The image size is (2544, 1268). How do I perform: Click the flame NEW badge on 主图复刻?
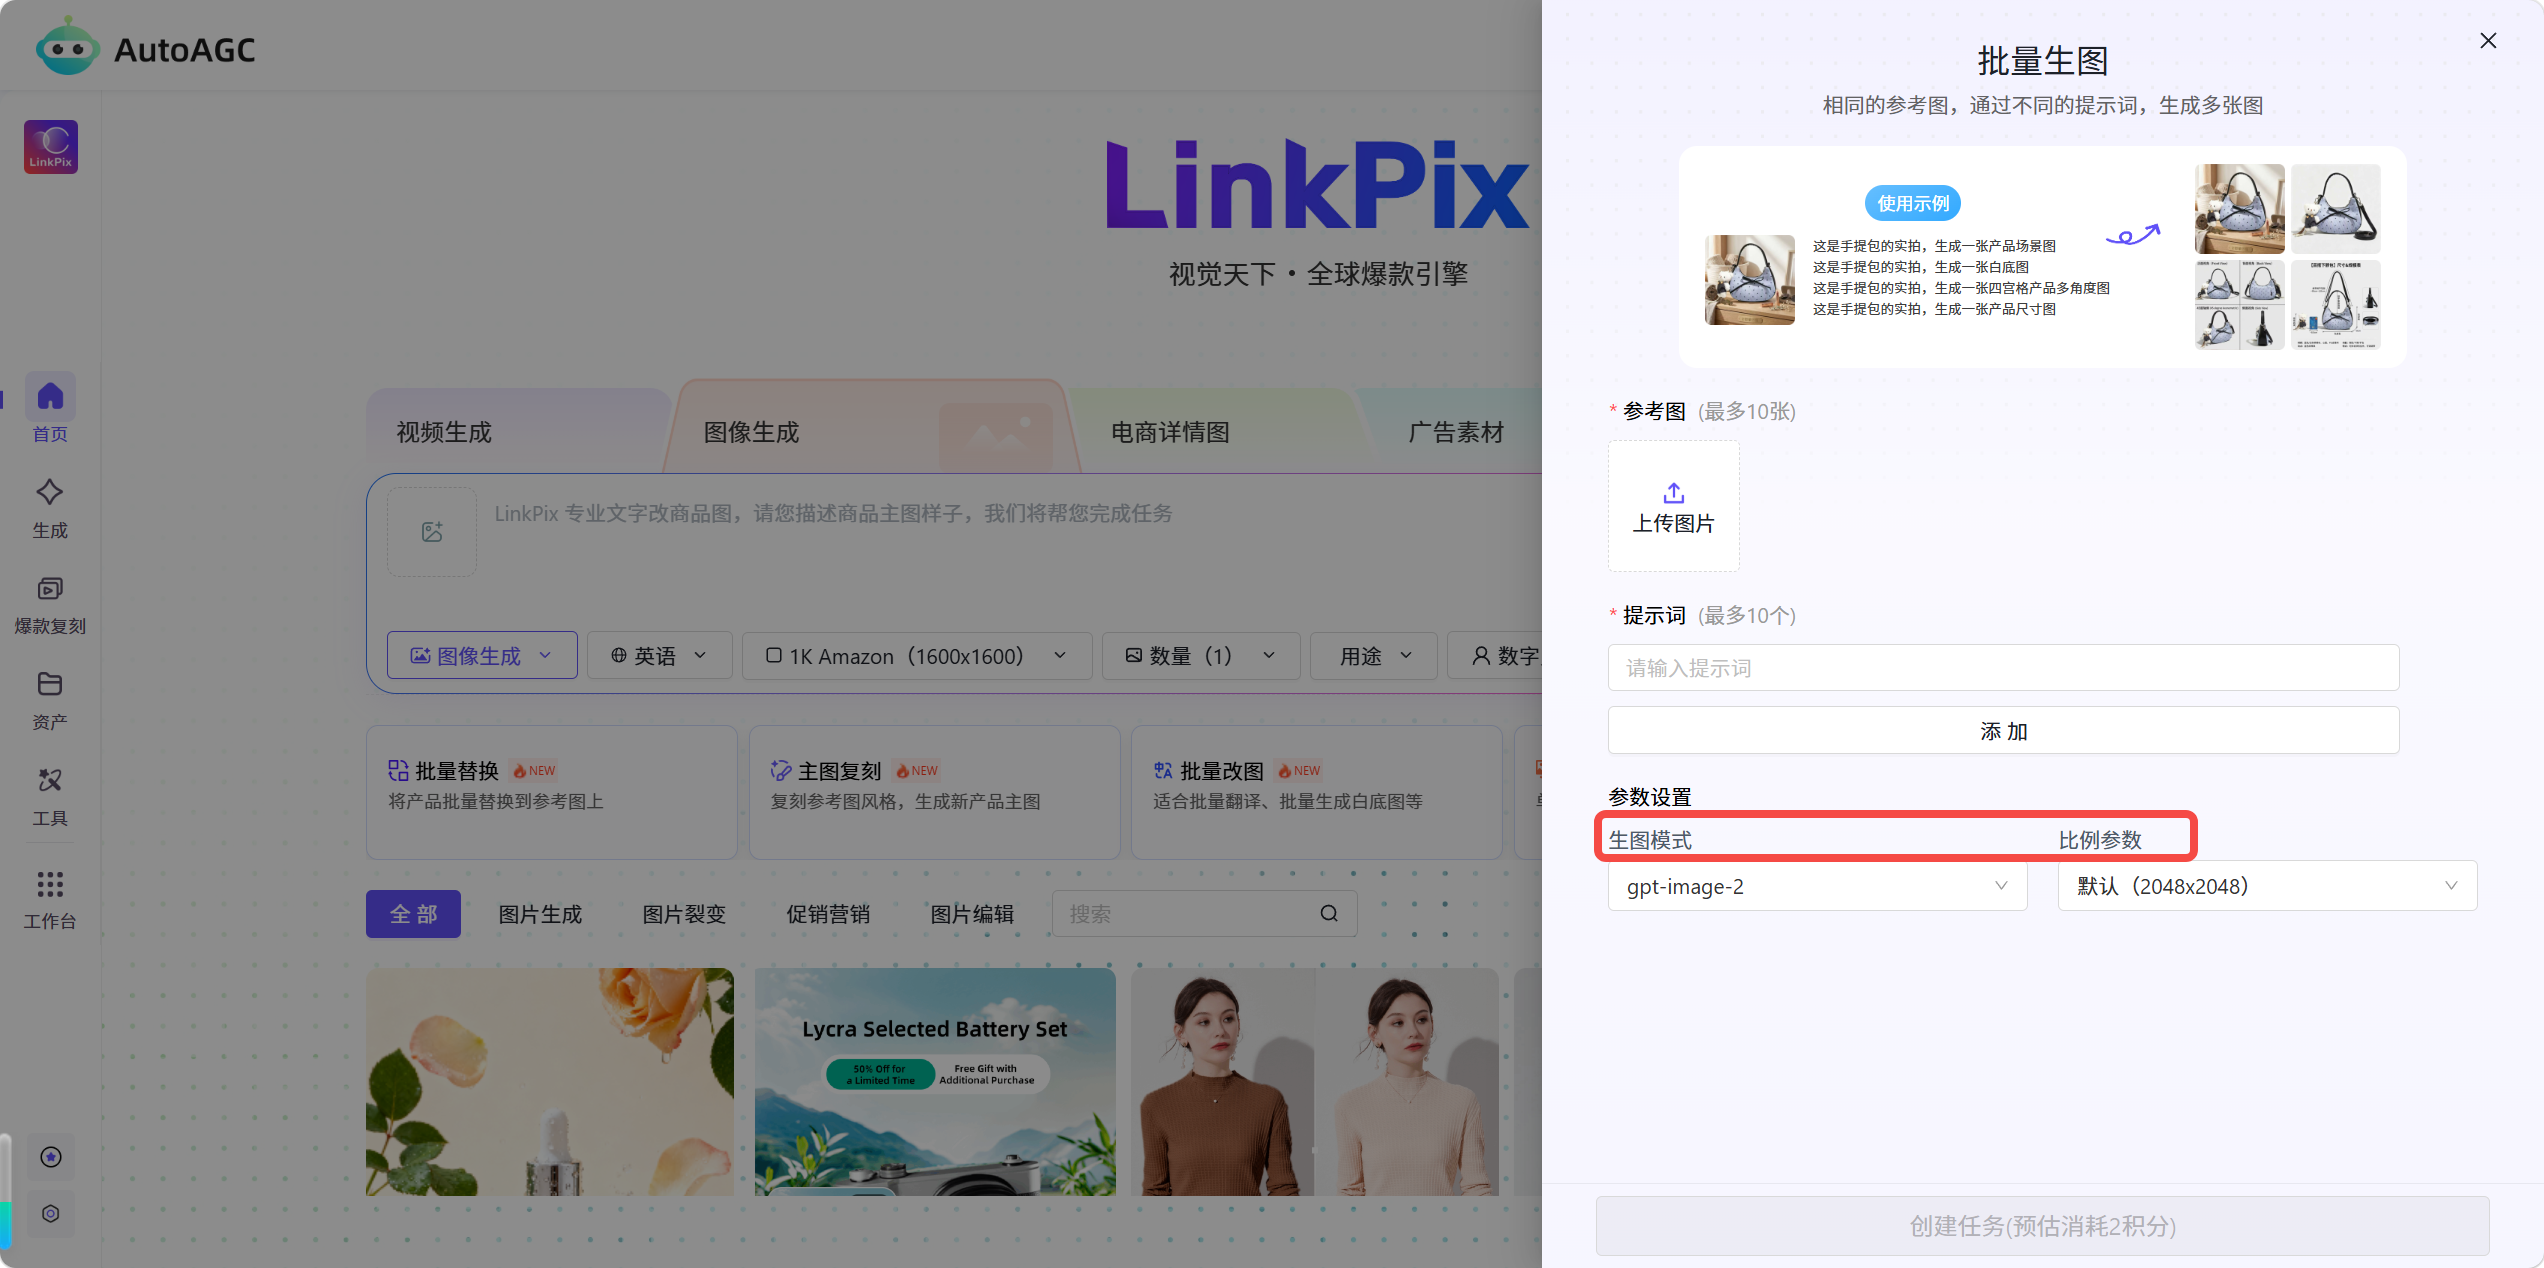[x=917, y=770]
